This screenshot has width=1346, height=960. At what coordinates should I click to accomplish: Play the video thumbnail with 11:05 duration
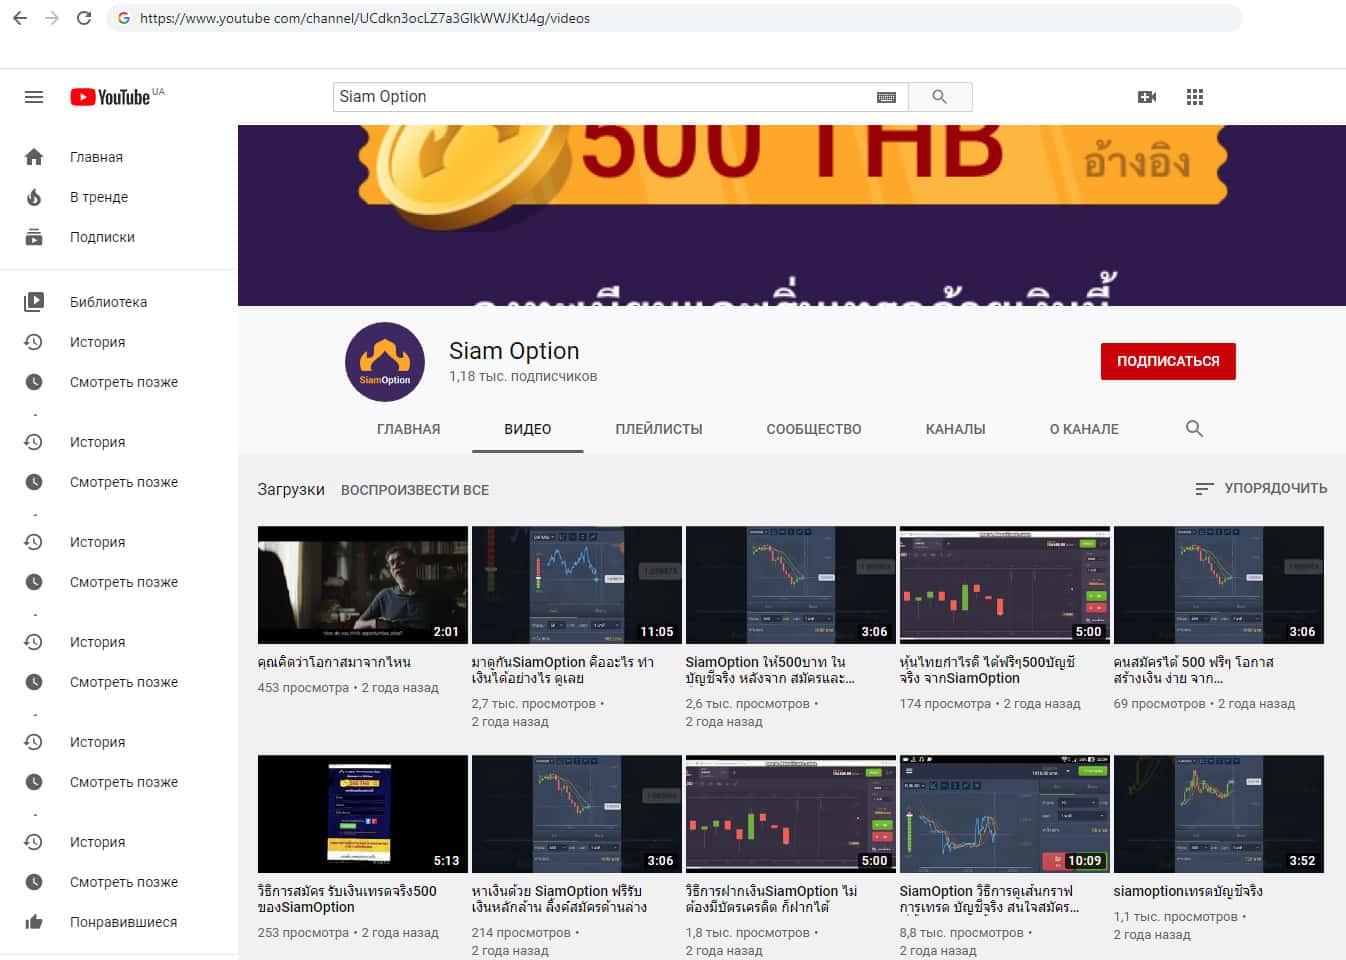[576, 585]
